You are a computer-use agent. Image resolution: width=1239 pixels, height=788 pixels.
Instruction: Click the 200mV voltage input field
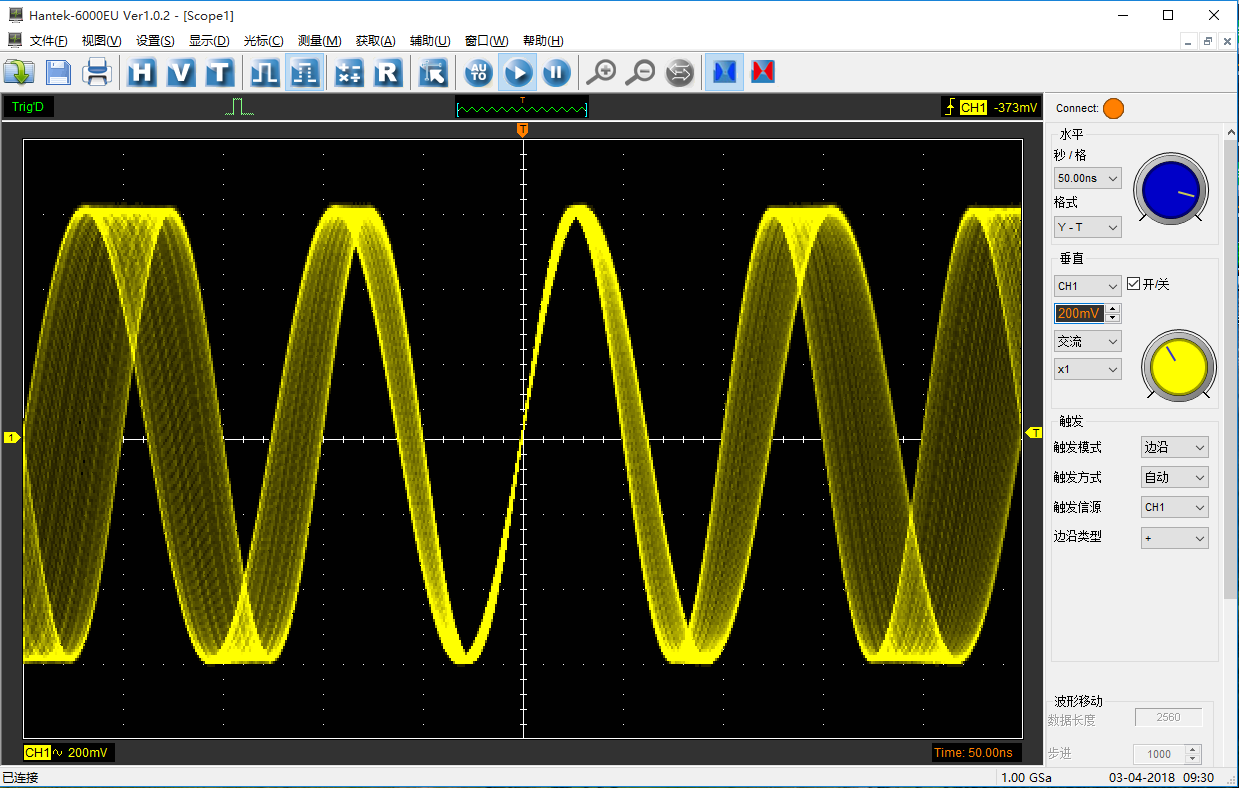click(x=1079, y=313)
